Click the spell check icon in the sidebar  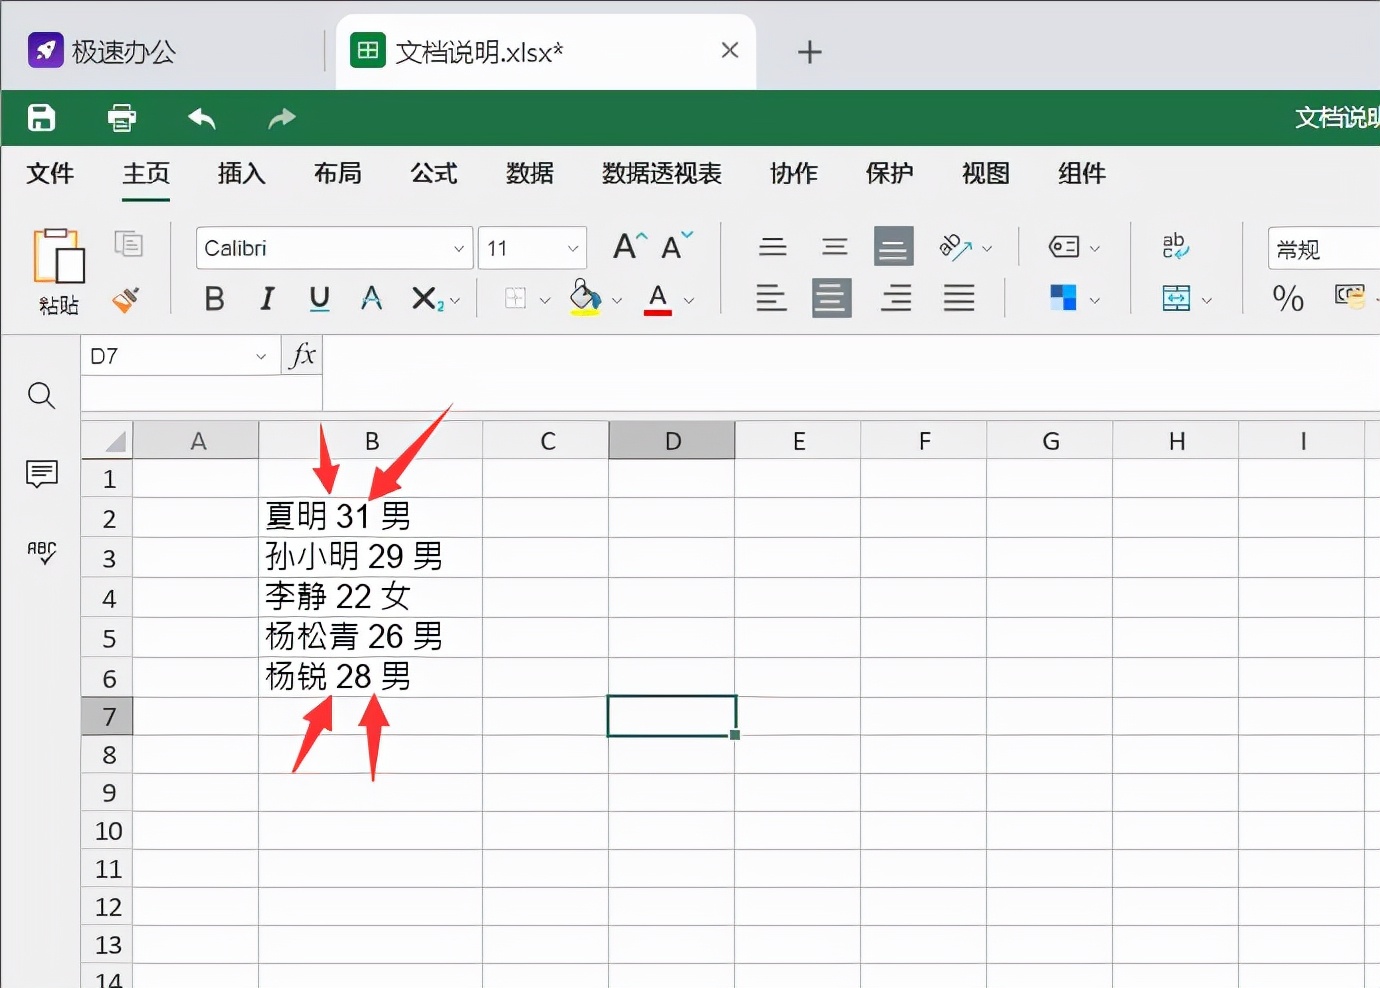[41, 551]
